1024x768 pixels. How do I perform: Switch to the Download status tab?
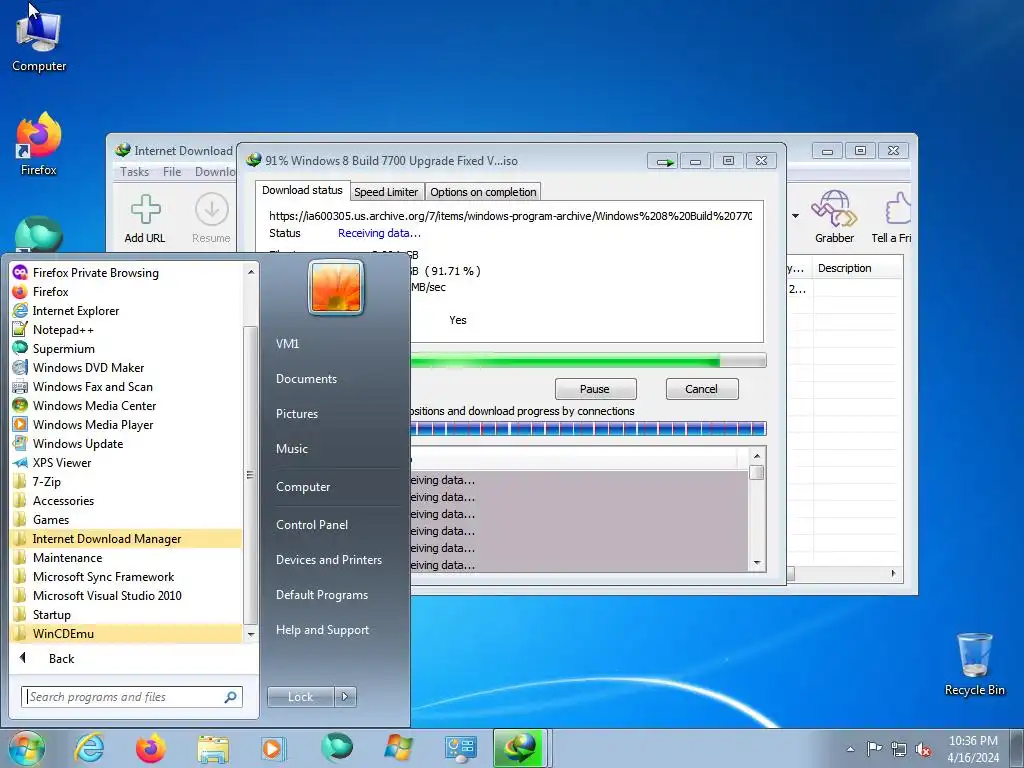(x=302, y=190)
